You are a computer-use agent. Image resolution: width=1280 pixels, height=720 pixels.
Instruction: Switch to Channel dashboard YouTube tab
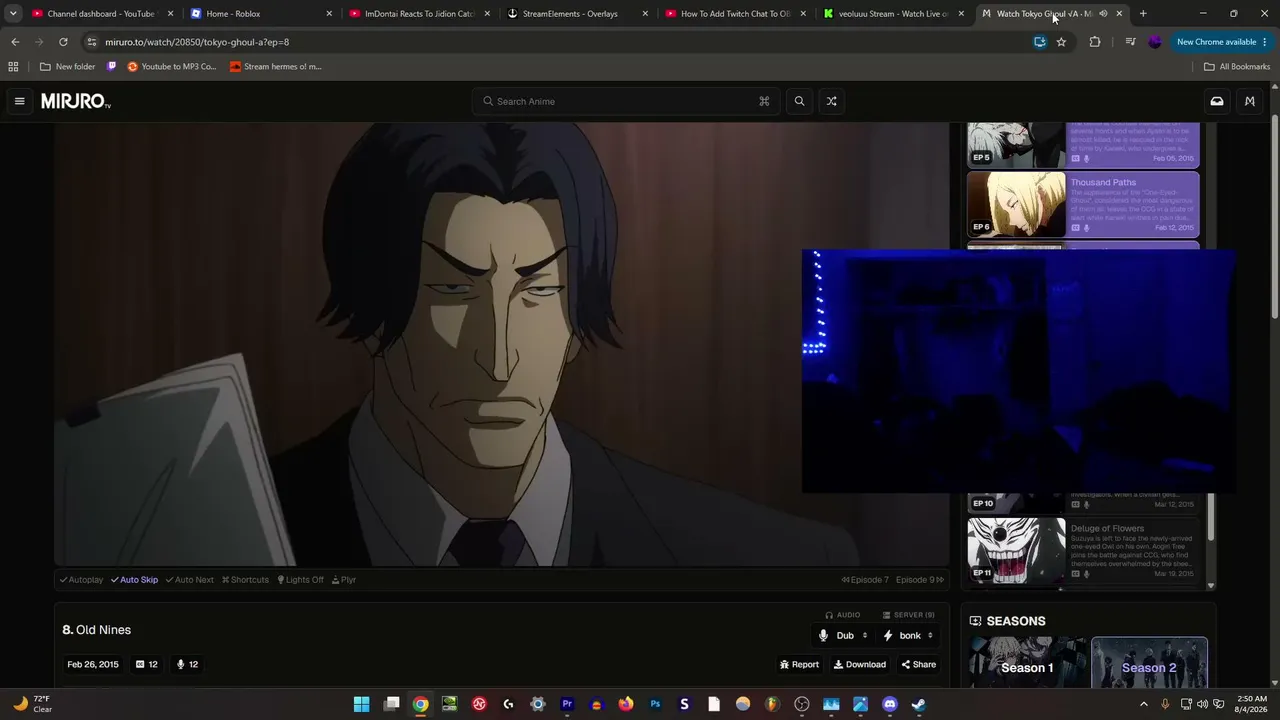click(103, 14)
